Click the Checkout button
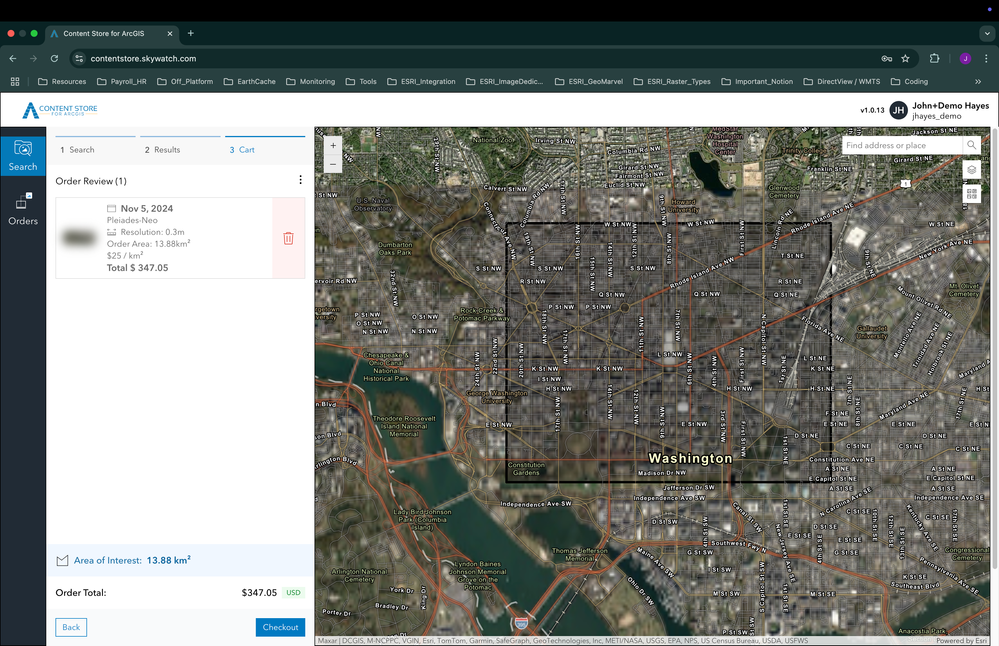Screen dimensions: 999x646 (x=280, y=627)
